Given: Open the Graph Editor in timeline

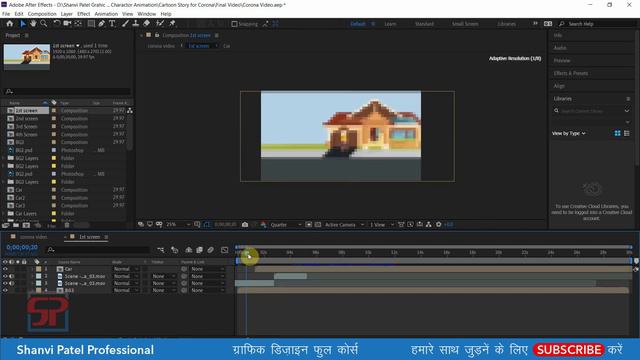Looking at the screenshot, I should click(x=224, y=250).
